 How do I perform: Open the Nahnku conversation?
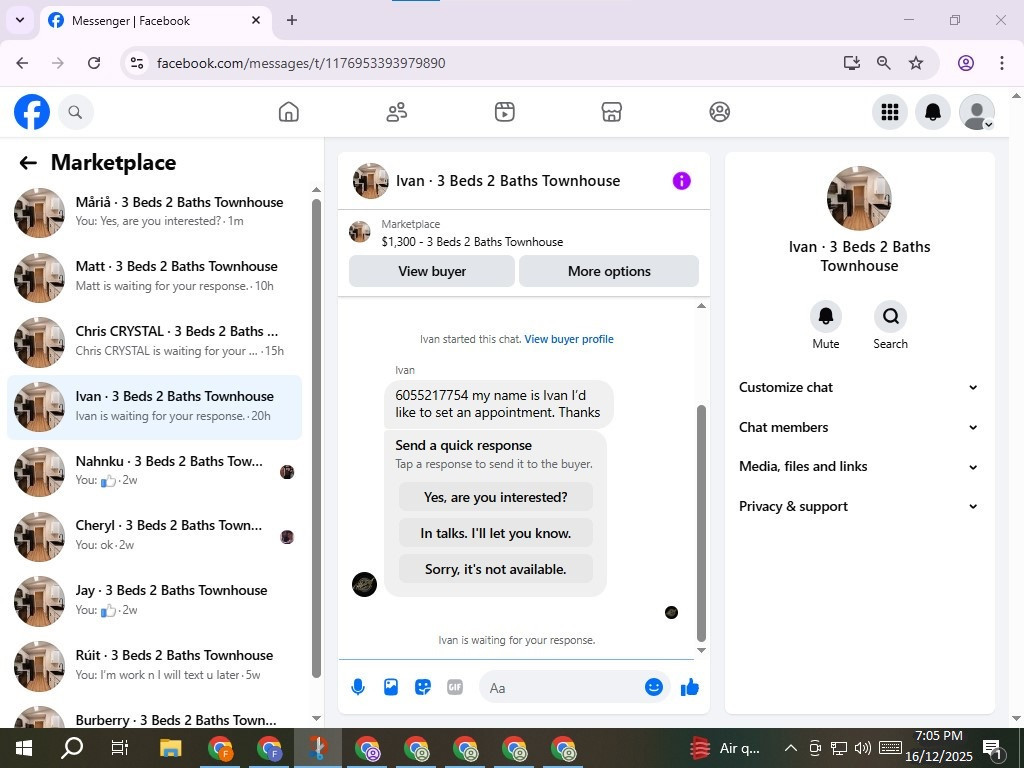point(155,471)
